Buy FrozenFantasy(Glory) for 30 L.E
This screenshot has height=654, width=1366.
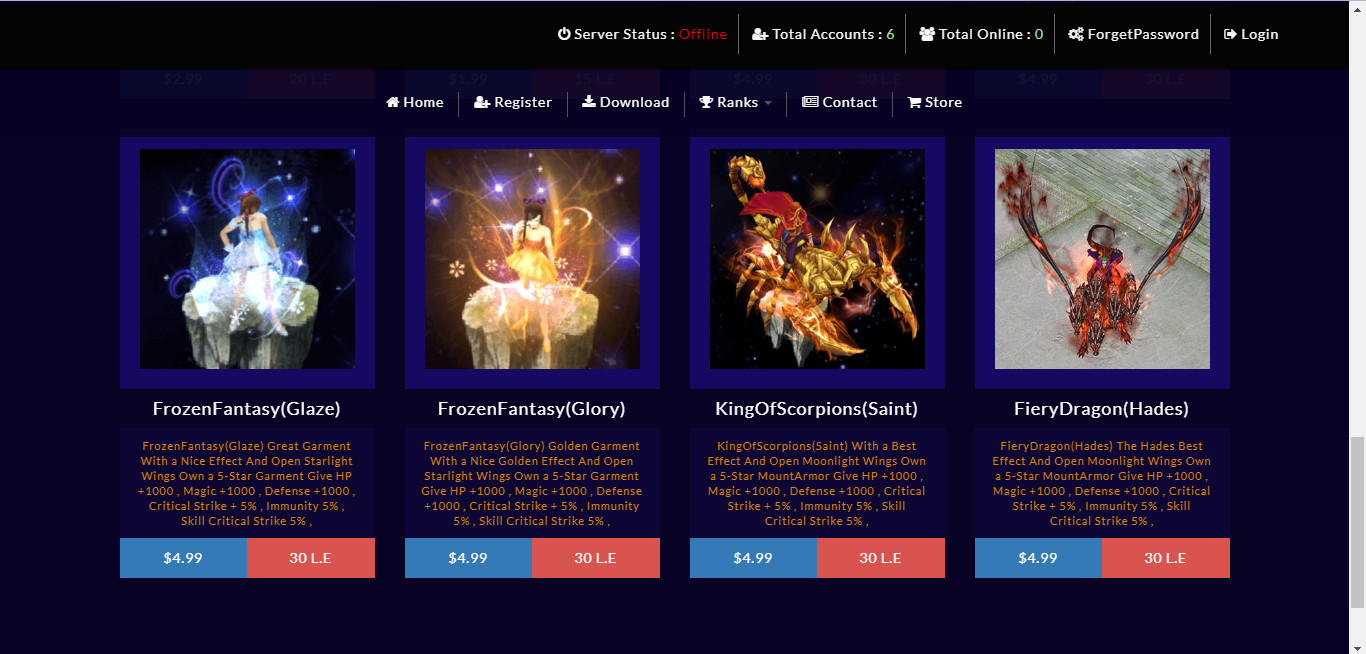point(596,558)
